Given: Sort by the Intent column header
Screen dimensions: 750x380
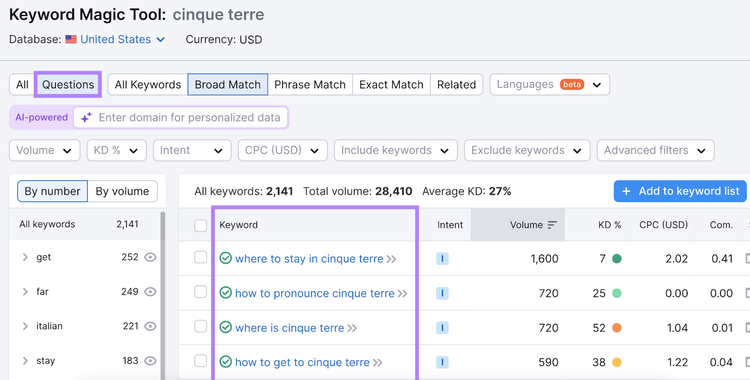Looking at the screenshot, I should click(450, 225).
